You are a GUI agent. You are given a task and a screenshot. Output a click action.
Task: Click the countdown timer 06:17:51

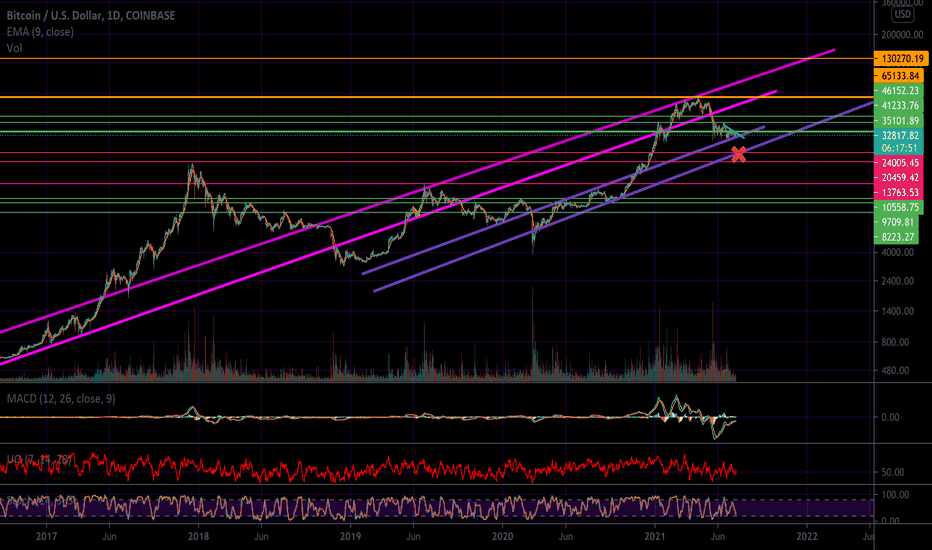899,147
